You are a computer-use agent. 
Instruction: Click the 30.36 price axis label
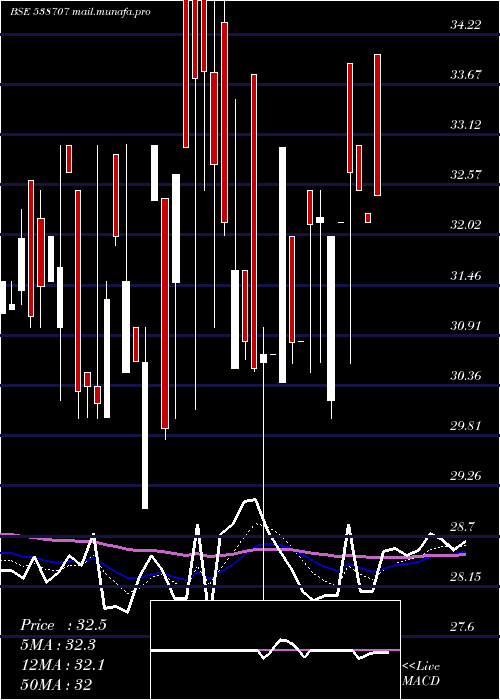(x=466, y=376)
